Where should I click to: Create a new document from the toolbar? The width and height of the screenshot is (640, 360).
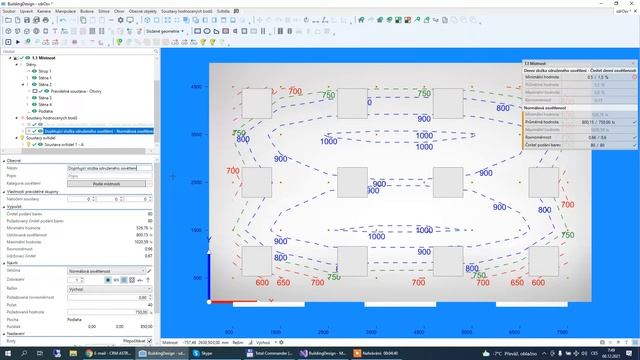[18, 20]
